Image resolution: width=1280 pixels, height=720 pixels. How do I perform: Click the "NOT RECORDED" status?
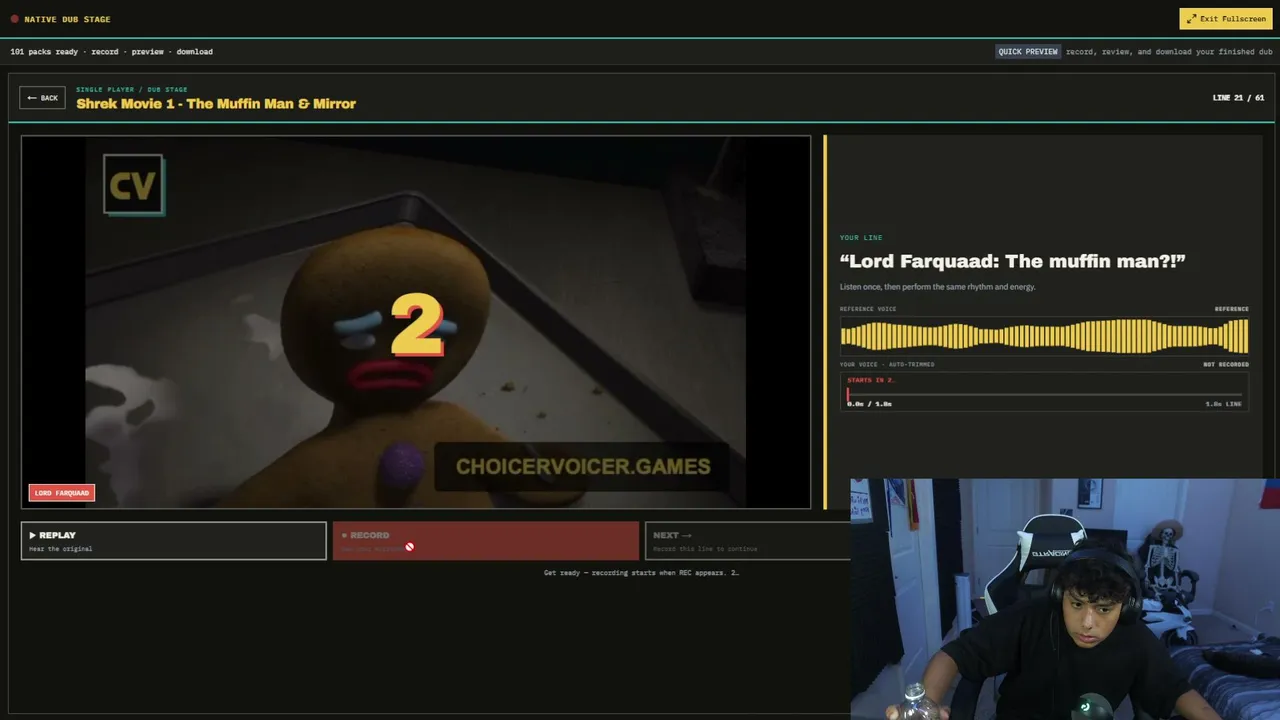click(1226, 365)
